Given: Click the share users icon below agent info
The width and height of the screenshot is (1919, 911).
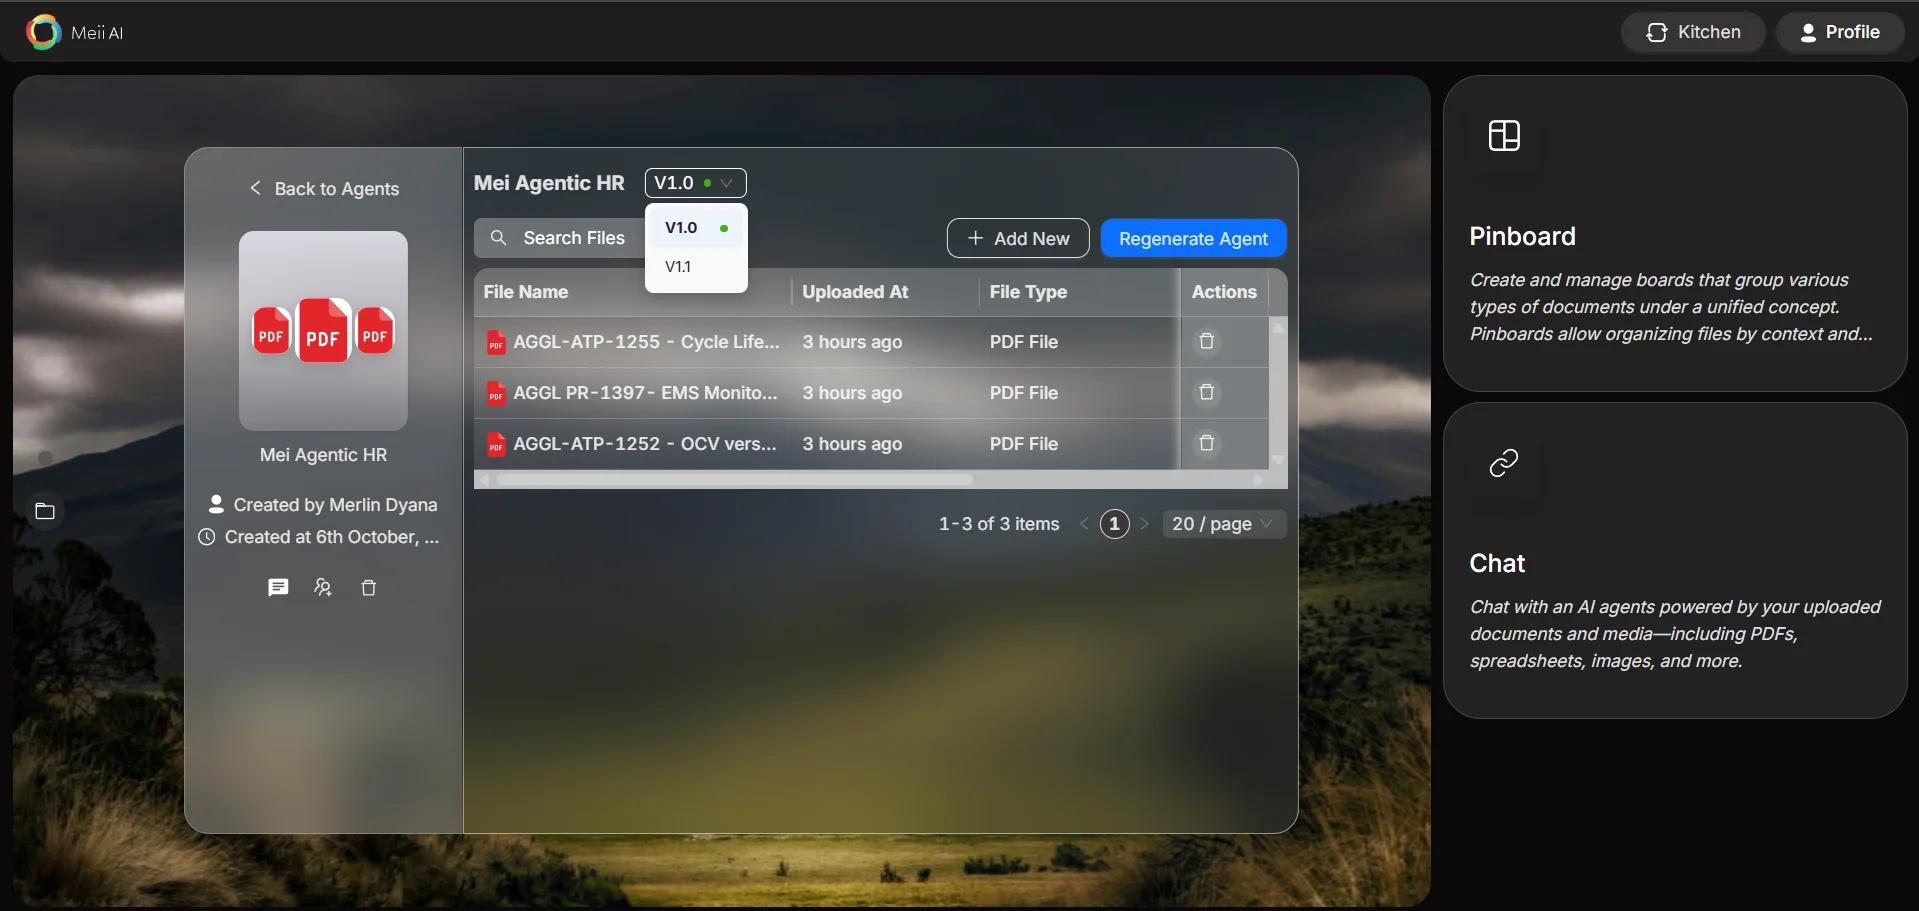Looking at the screenshot, I should pos(323,588).
